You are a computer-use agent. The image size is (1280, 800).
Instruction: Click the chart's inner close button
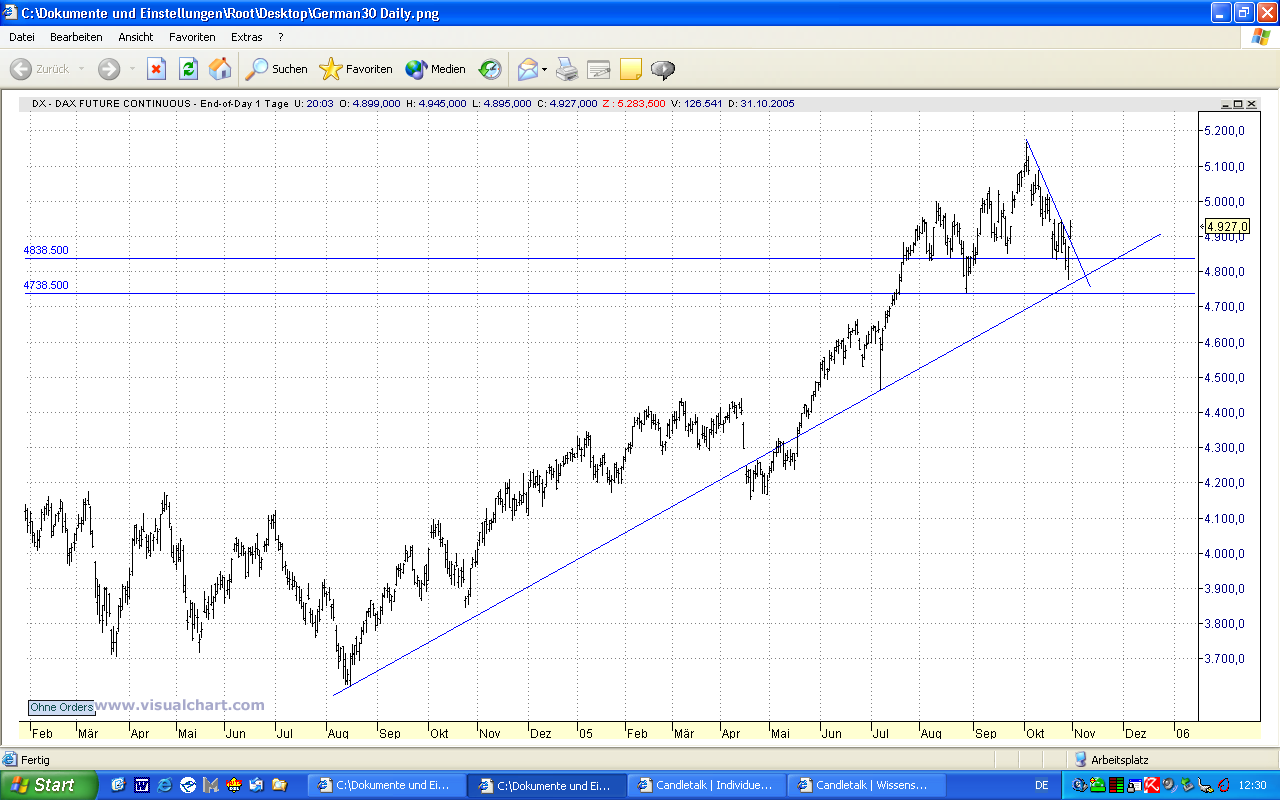pos(1251,104)
